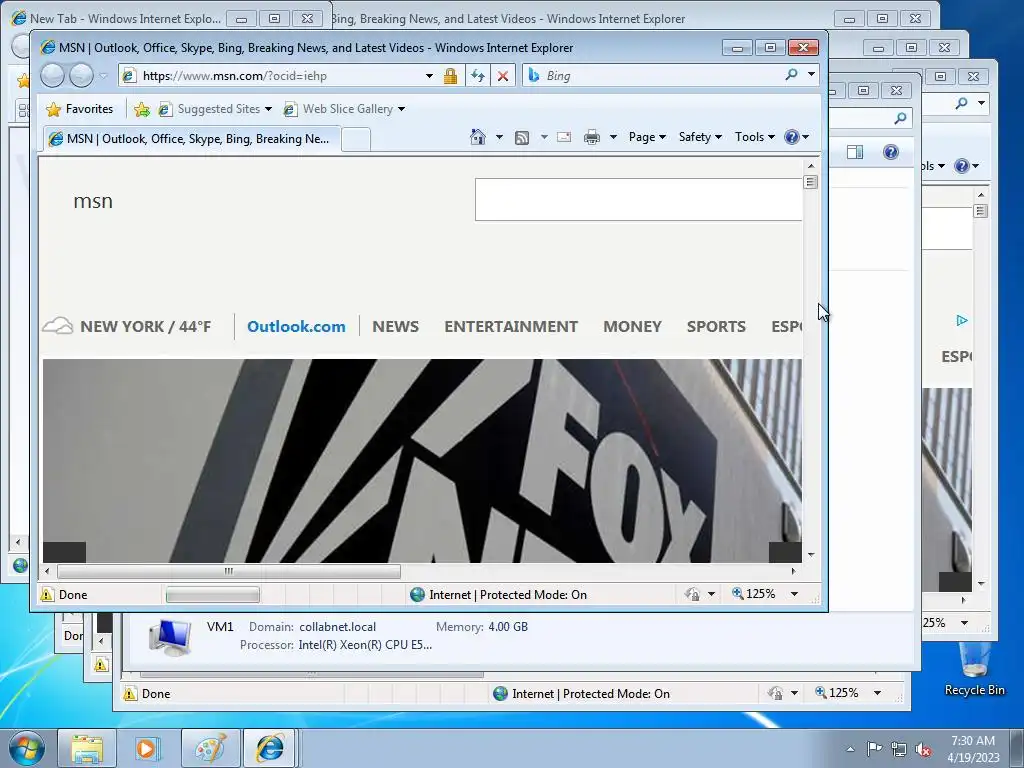Click the RSS Feeds icon
The width and height of the screenshot is (1024, 768).
click(522, 137)
